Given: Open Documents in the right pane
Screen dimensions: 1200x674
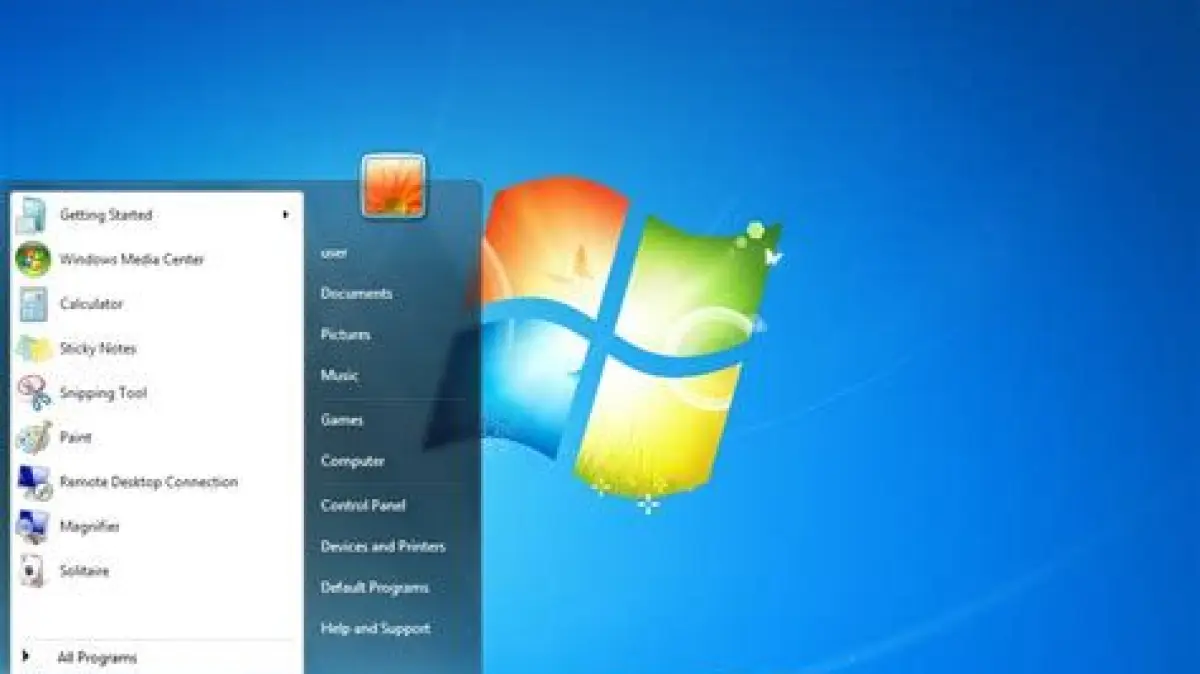Looking at the screenshot, I should 356,294.
